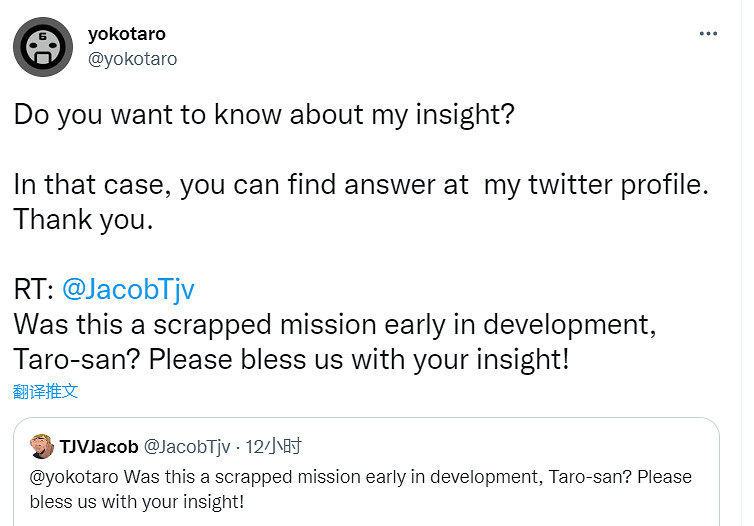The width and height of the screenshot is (754, 526).
Task: Open the yokotaro display name
Action: coord(127,34)
